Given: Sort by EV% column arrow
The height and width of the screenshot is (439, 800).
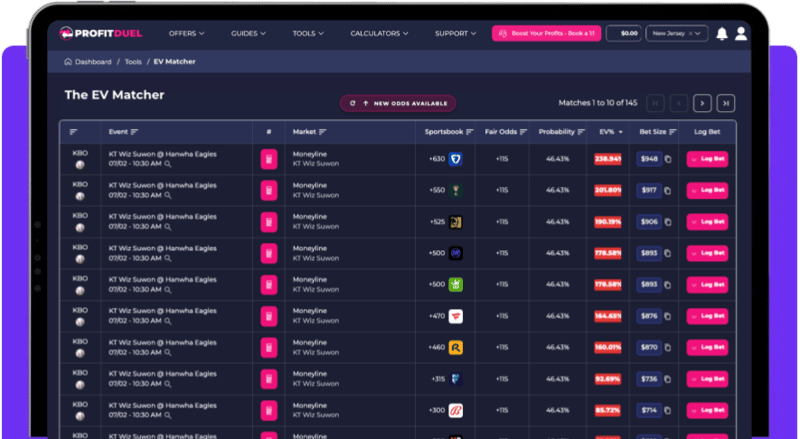Looking at the screenshot, I should click(621, 132).
